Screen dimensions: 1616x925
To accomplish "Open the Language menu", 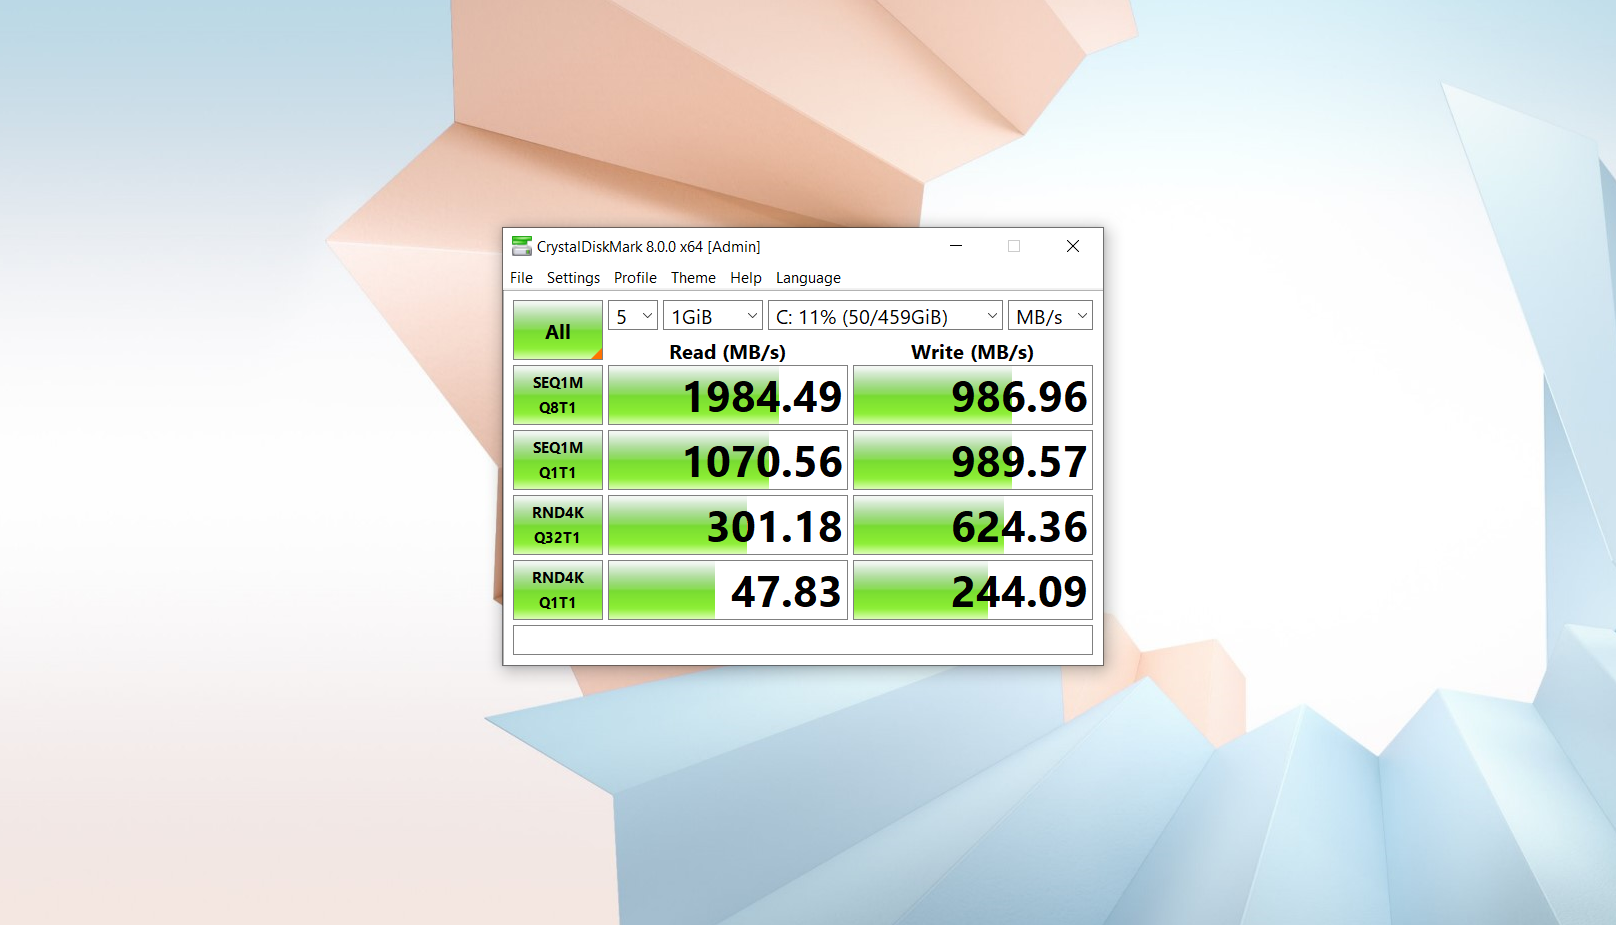I will pyautogui.click(x=808, y=278).
